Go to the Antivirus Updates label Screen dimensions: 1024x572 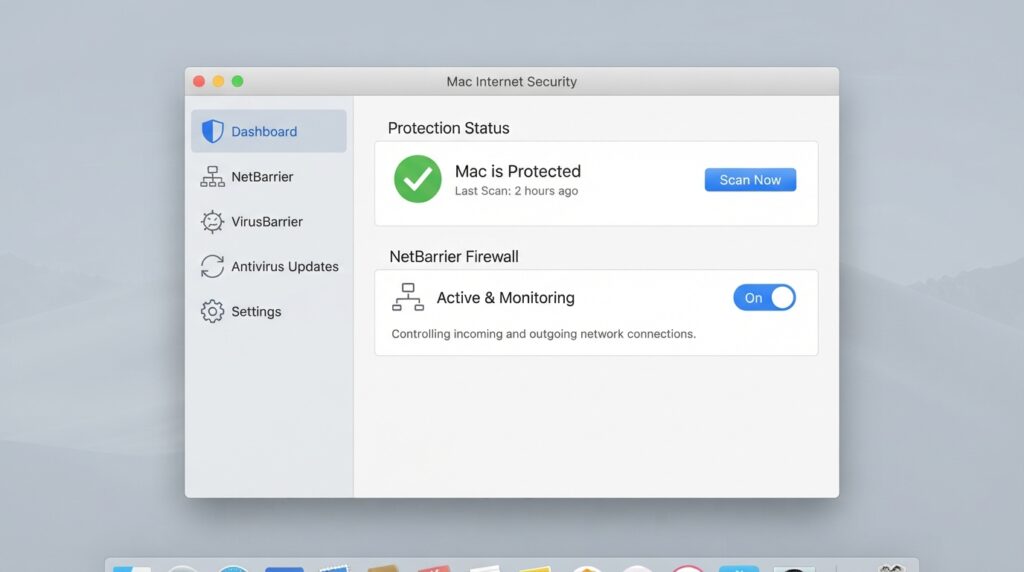[285, 266]
